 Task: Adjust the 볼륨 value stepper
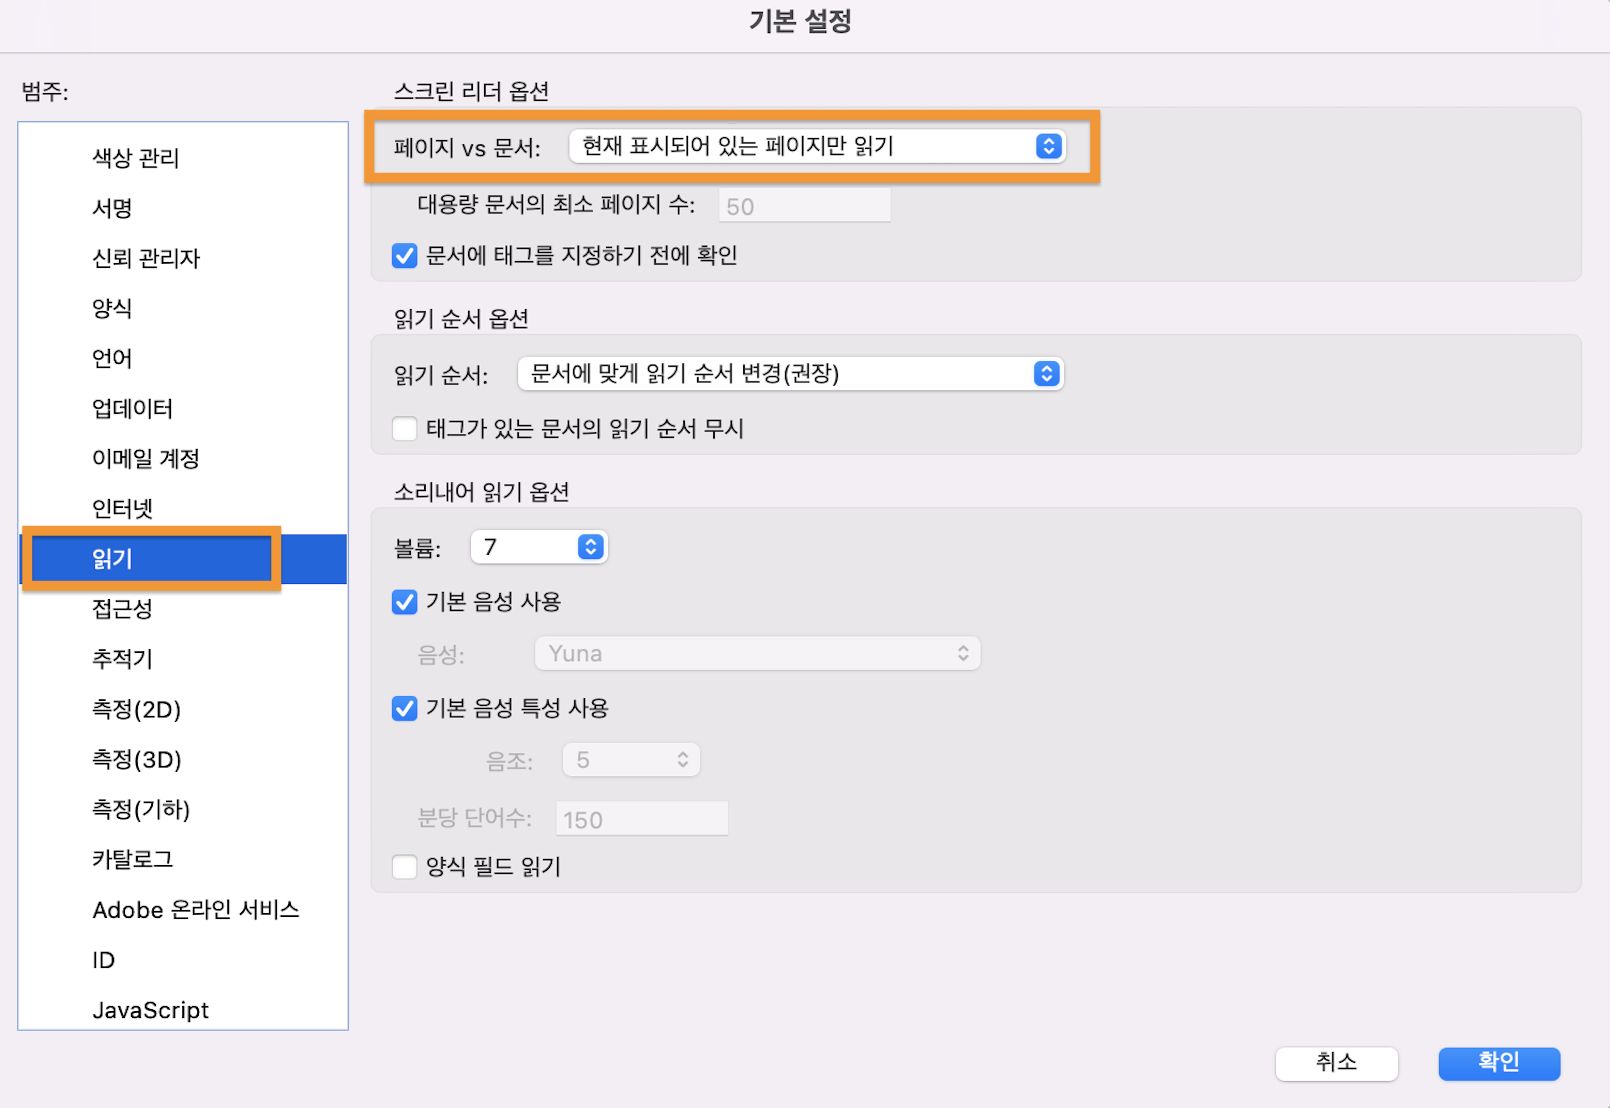pyautogui.click(x=590, y=547)
